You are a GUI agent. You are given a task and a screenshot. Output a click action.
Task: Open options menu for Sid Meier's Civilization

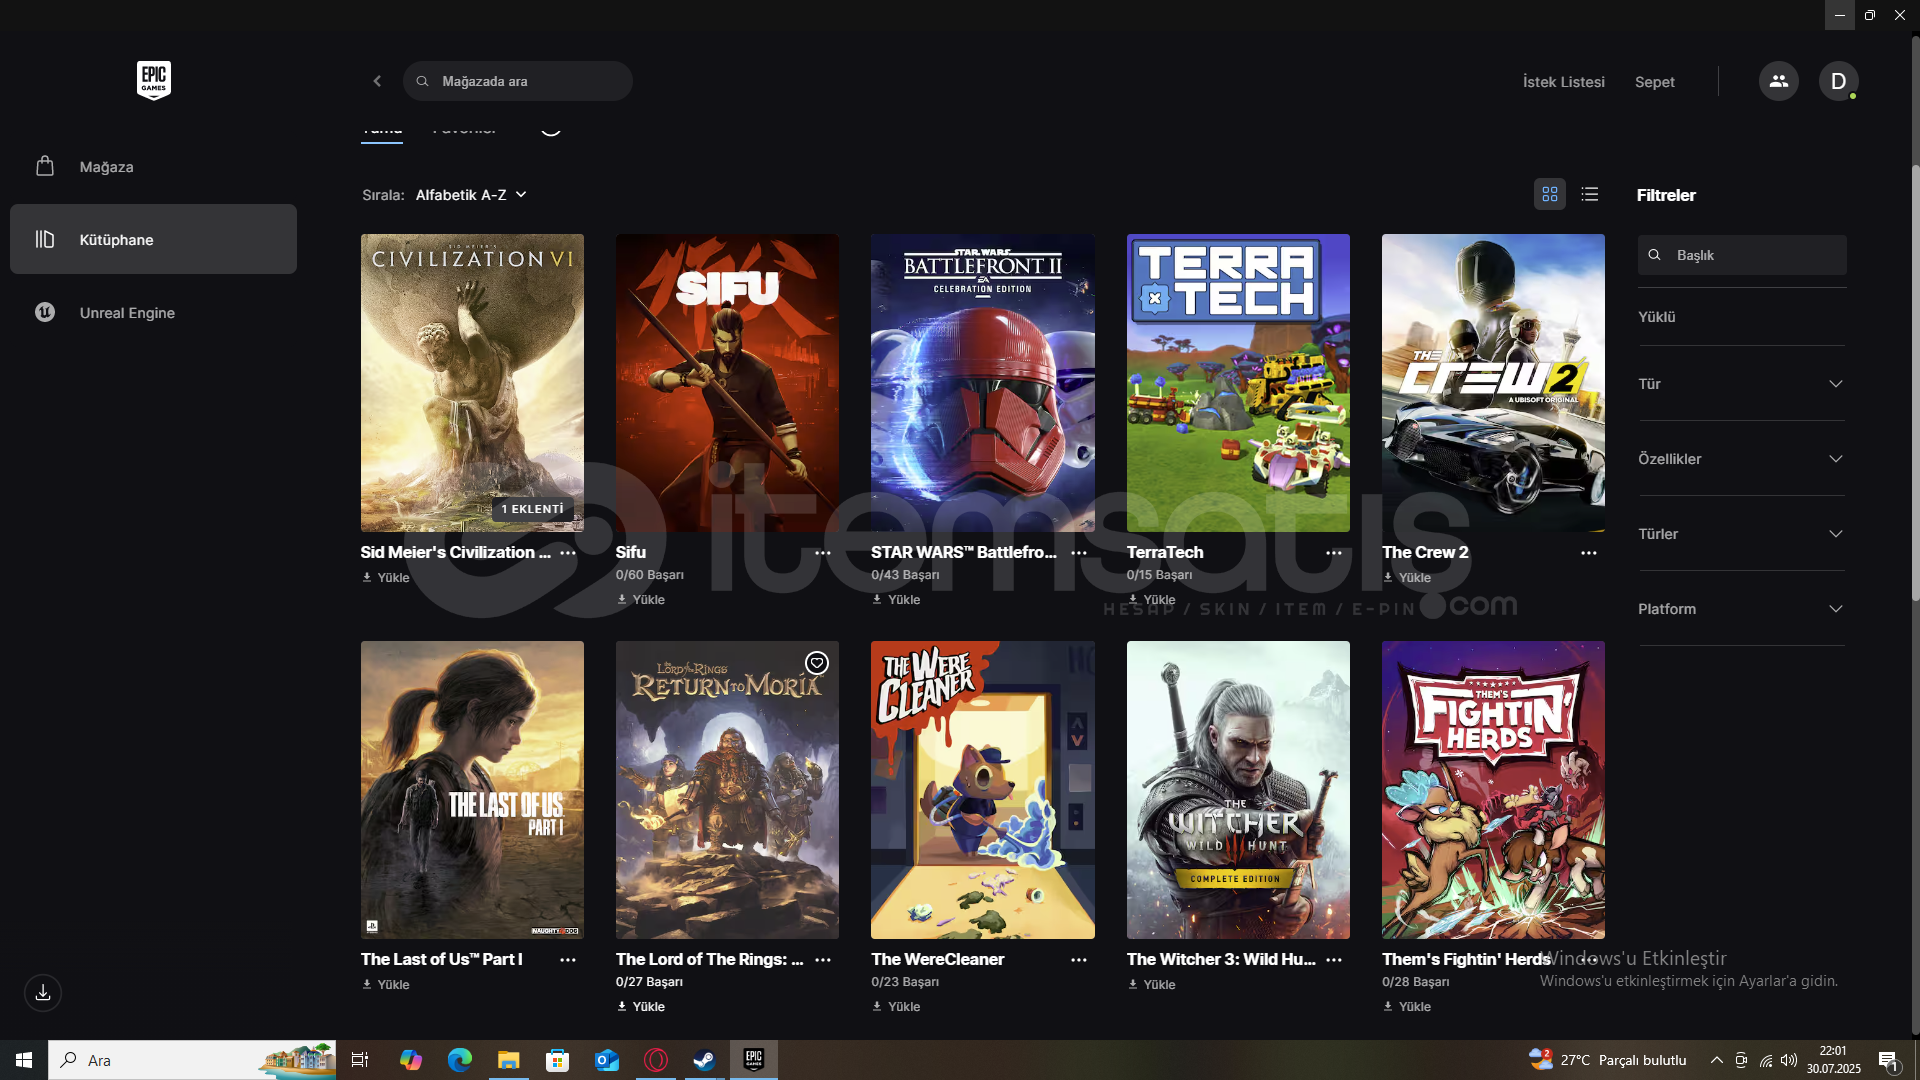tap(568, 553)
